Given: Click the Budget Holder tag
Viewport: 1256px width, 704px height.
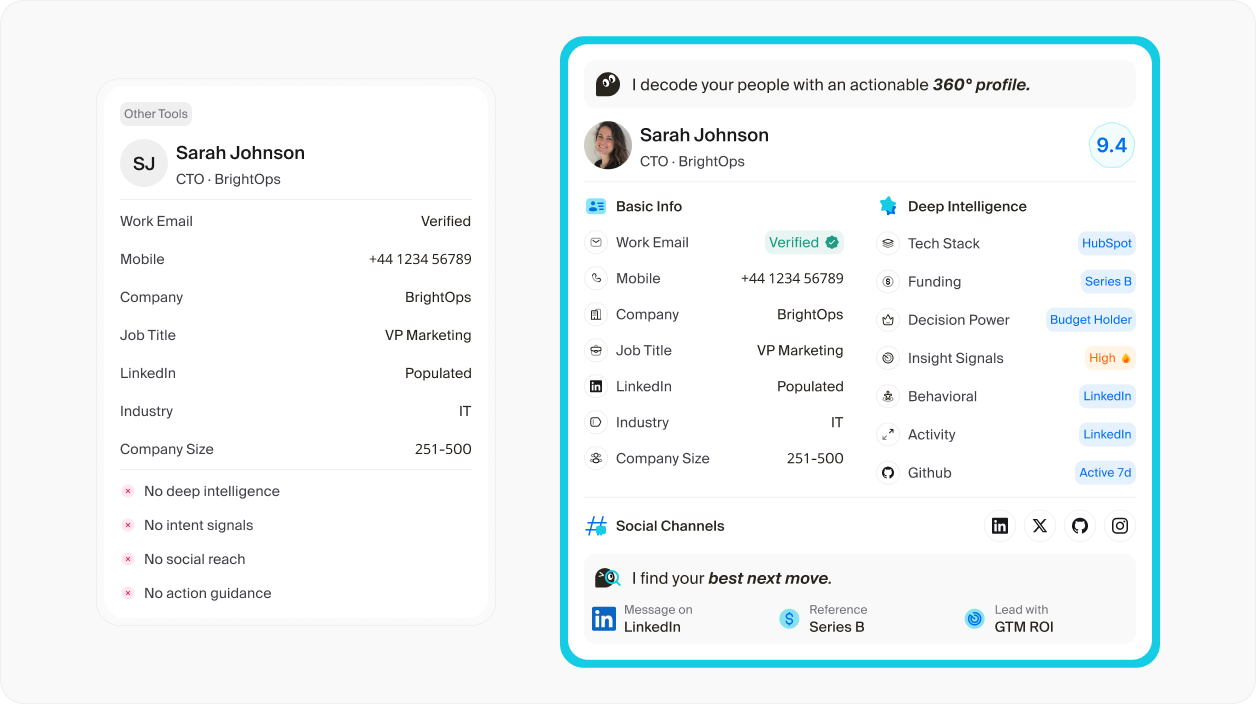Looking at the screenshot, I should (x=1090, y=320).
